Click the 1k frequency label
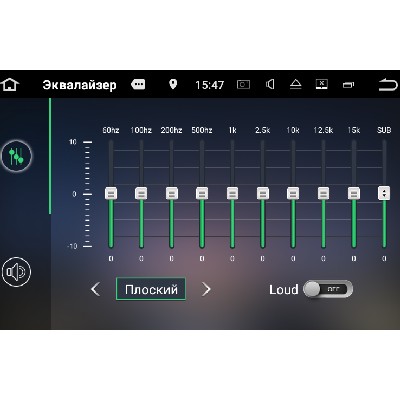The image size is (400, 400). (x=232, y=130)
